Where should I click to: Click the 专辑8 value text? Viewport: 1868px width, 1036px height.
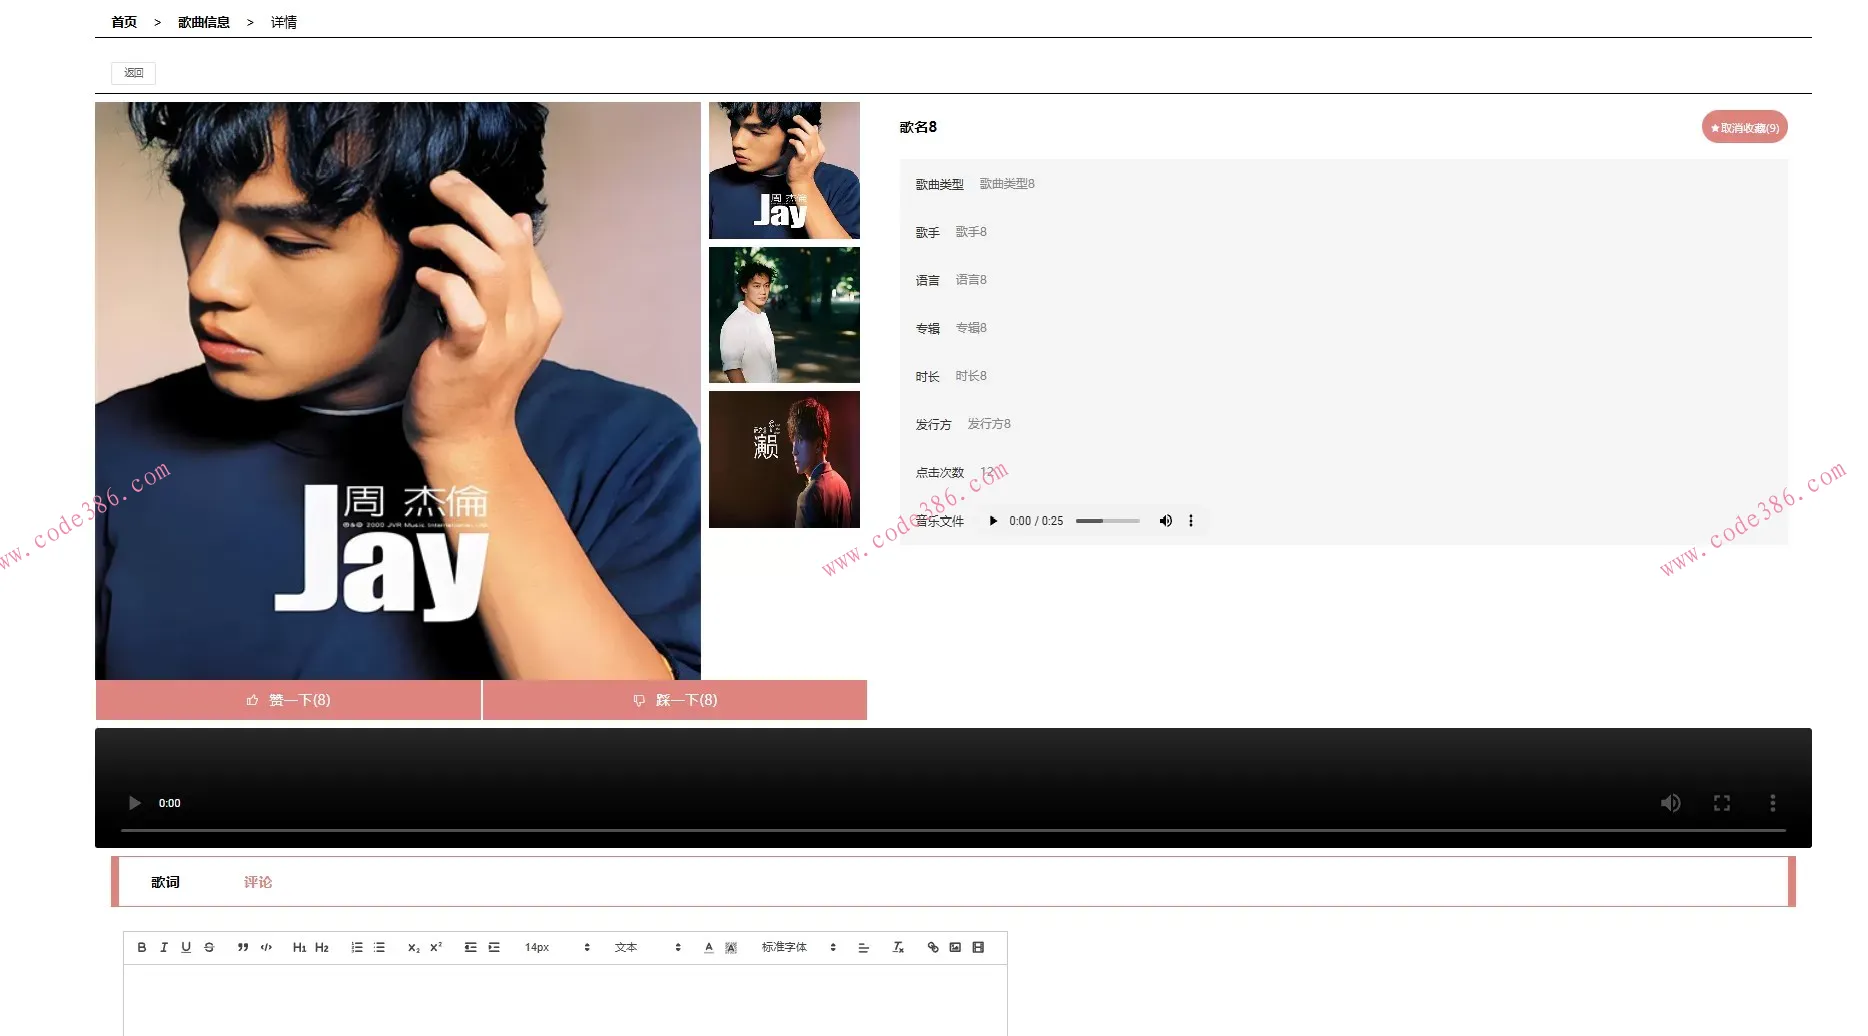(971, 328)
